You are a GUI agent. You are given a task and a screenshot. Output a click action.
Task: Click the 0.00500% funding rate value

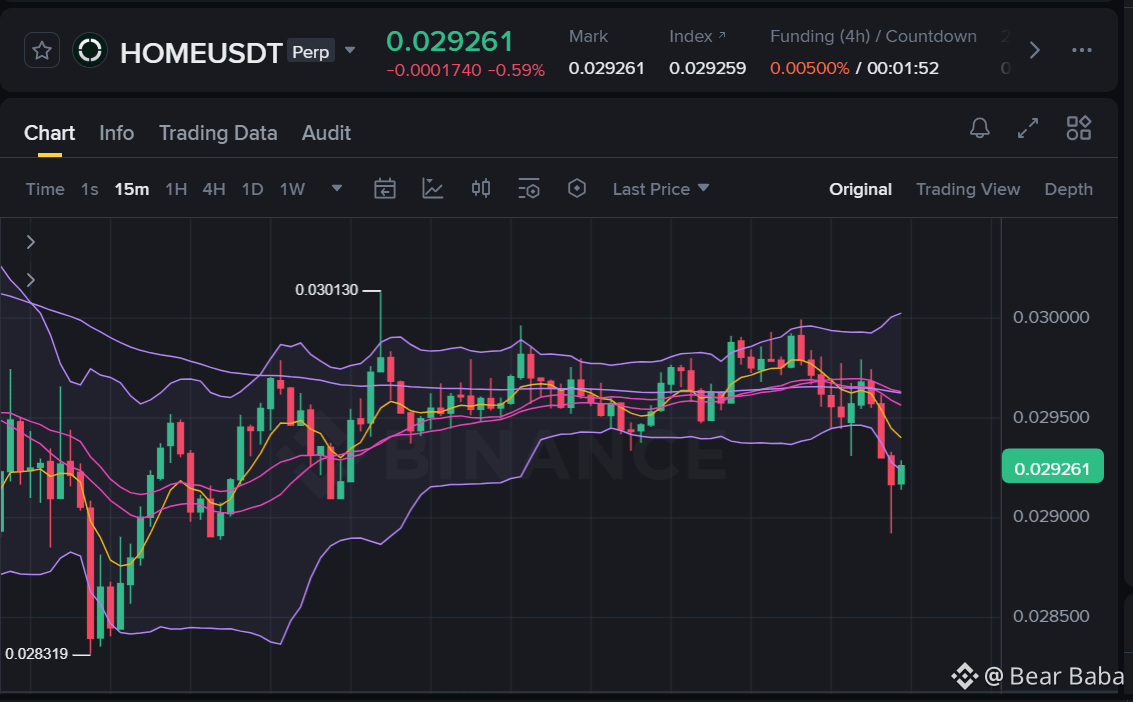[x=809, y=68]
